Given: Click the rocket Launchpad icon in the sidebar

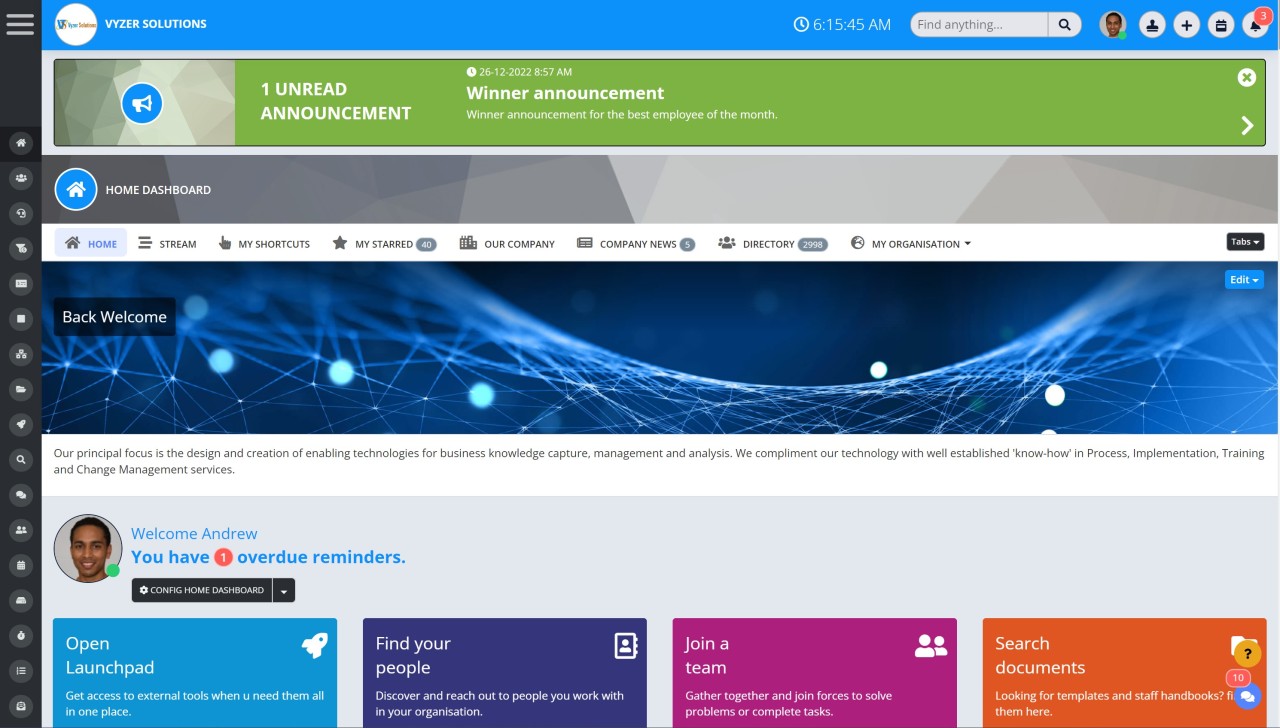Looking at the screenshot, I should [x=20, y=424].
